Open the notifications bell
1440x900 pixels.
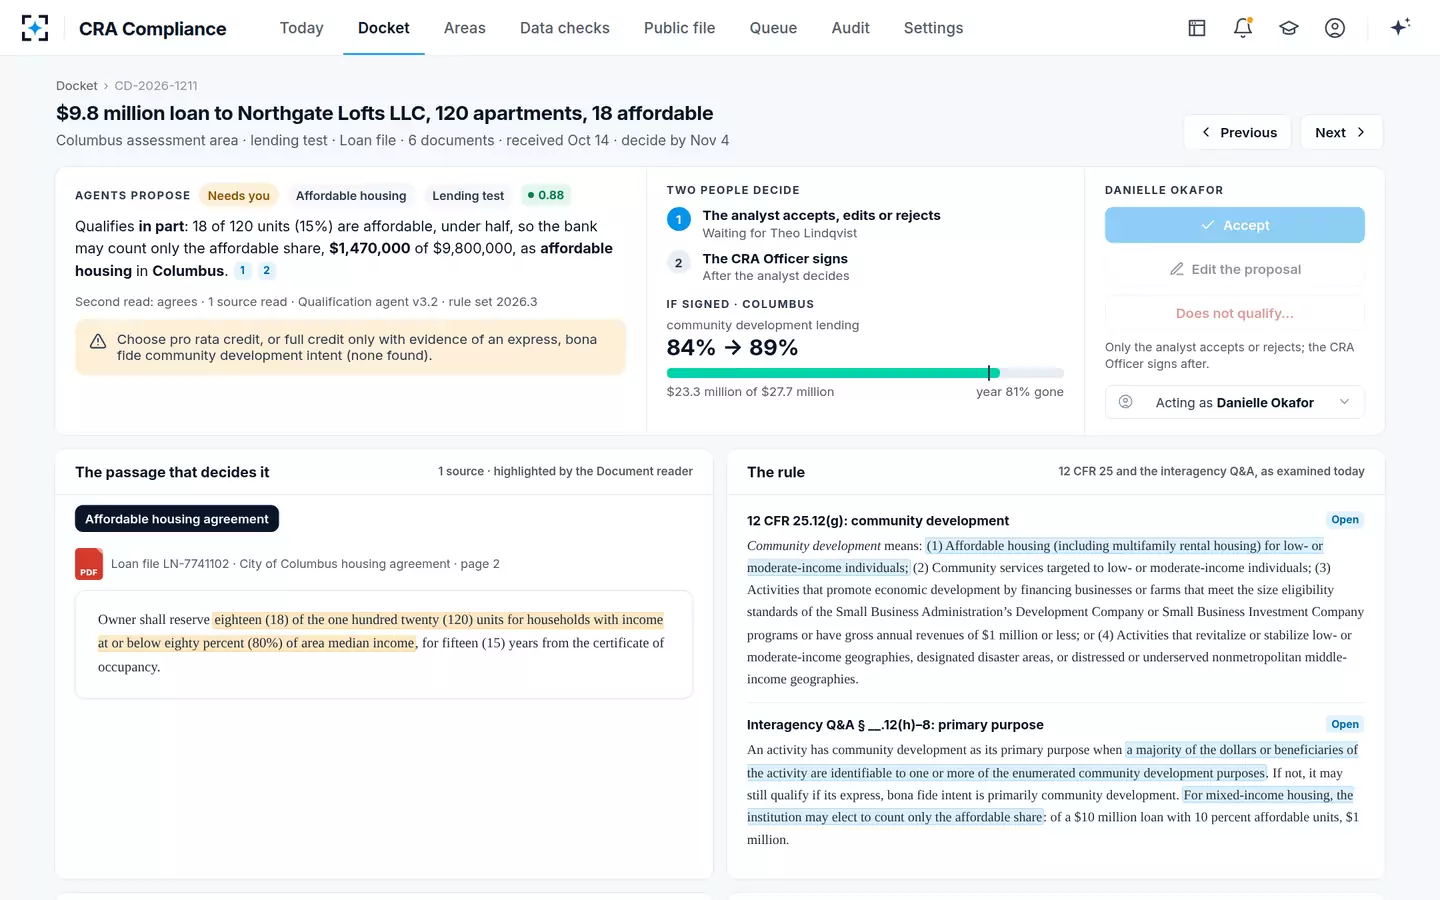click(x=1243, y=28)
